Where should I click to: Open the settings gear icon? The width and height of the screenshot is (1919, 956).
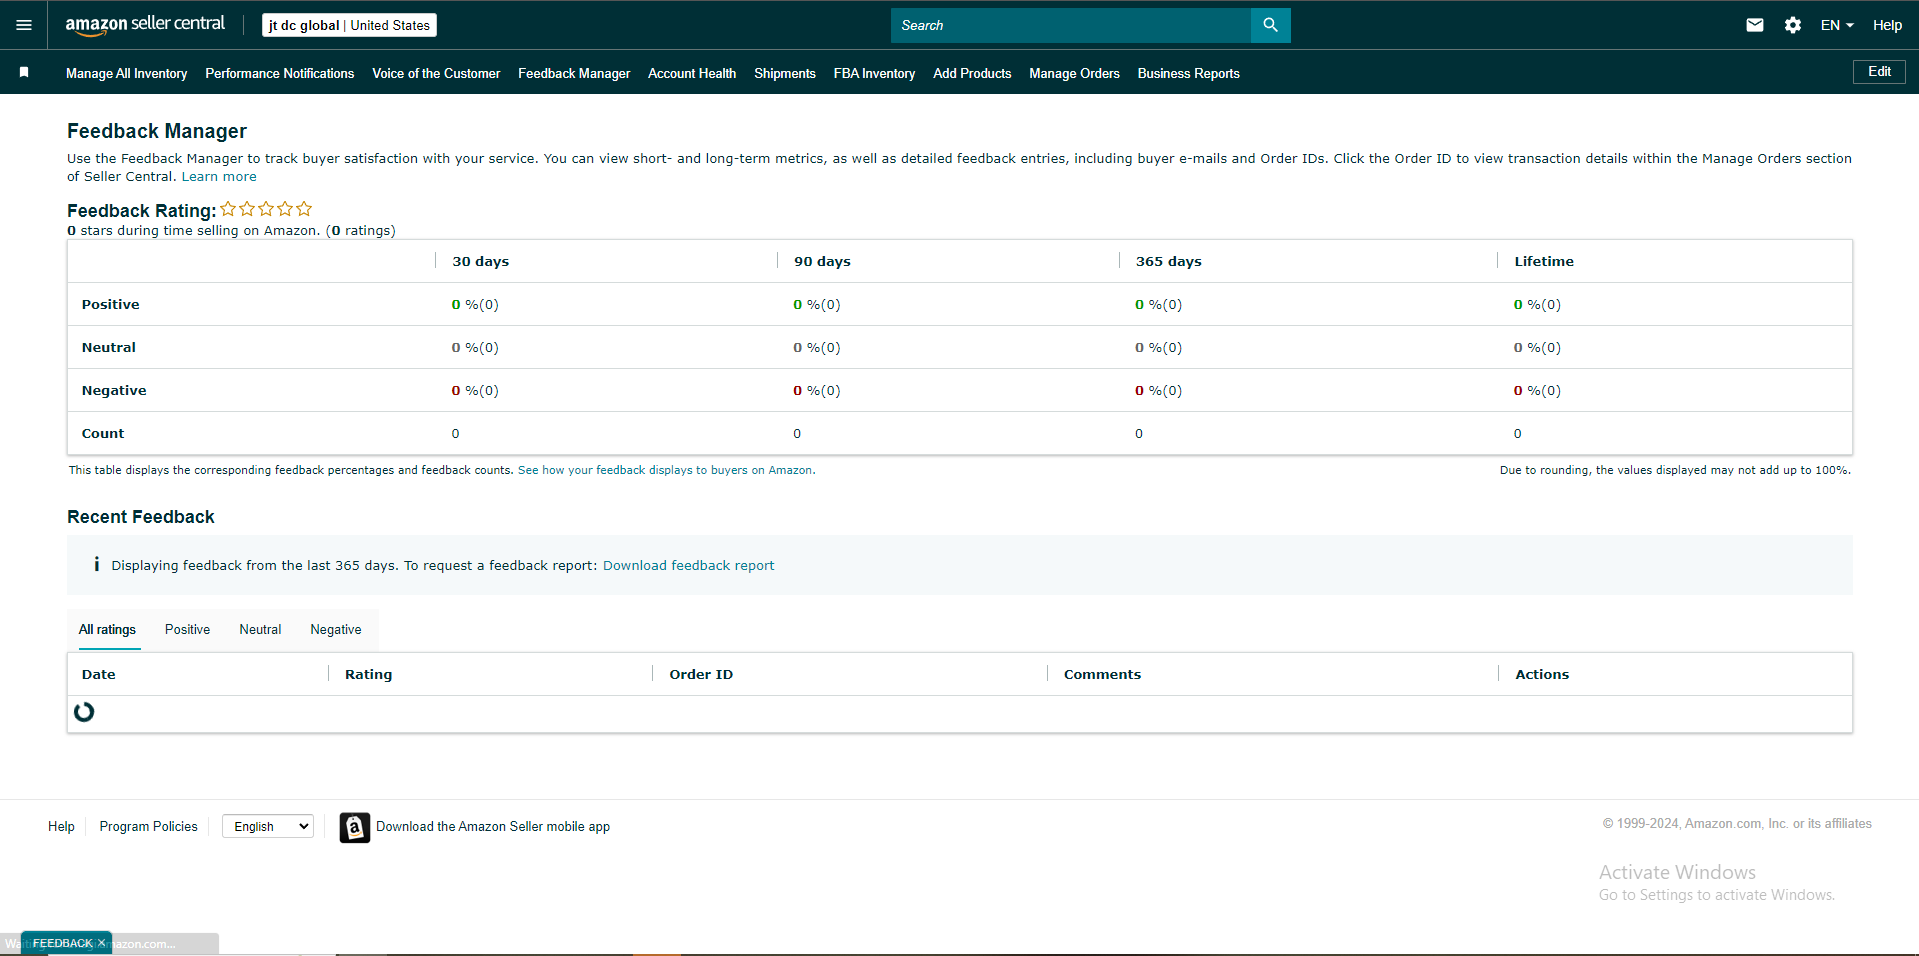pyautogui.click(x=1793, y=25)
